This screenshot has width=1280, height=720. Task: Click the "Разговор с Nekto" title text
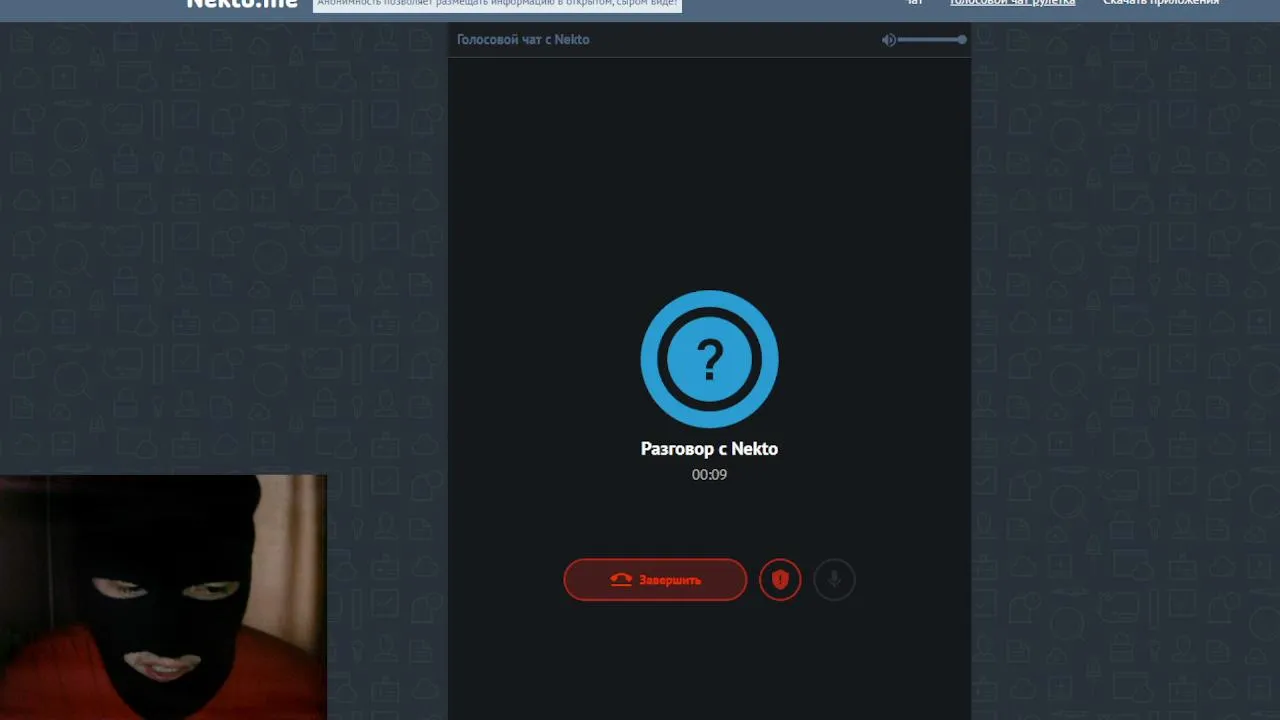point(709,449)
